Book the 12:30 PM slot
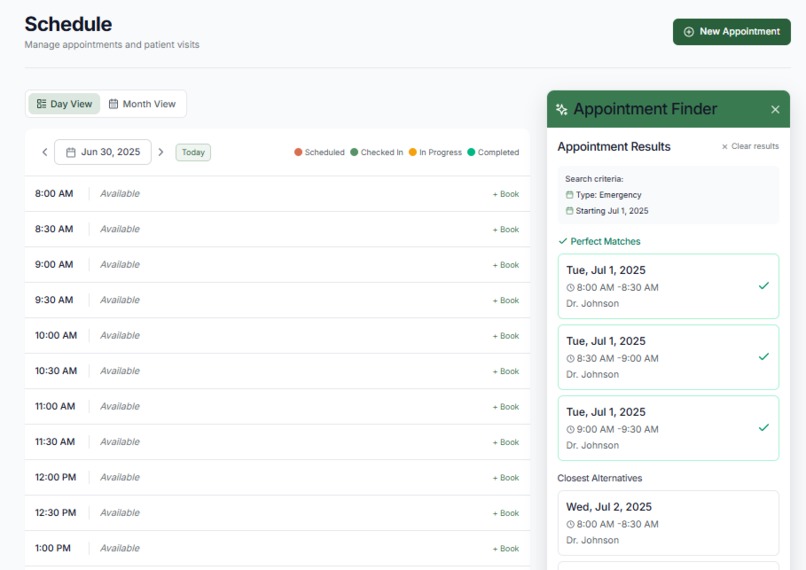The image size is (806, 570). pyautogui.click(x=506, y=513)
